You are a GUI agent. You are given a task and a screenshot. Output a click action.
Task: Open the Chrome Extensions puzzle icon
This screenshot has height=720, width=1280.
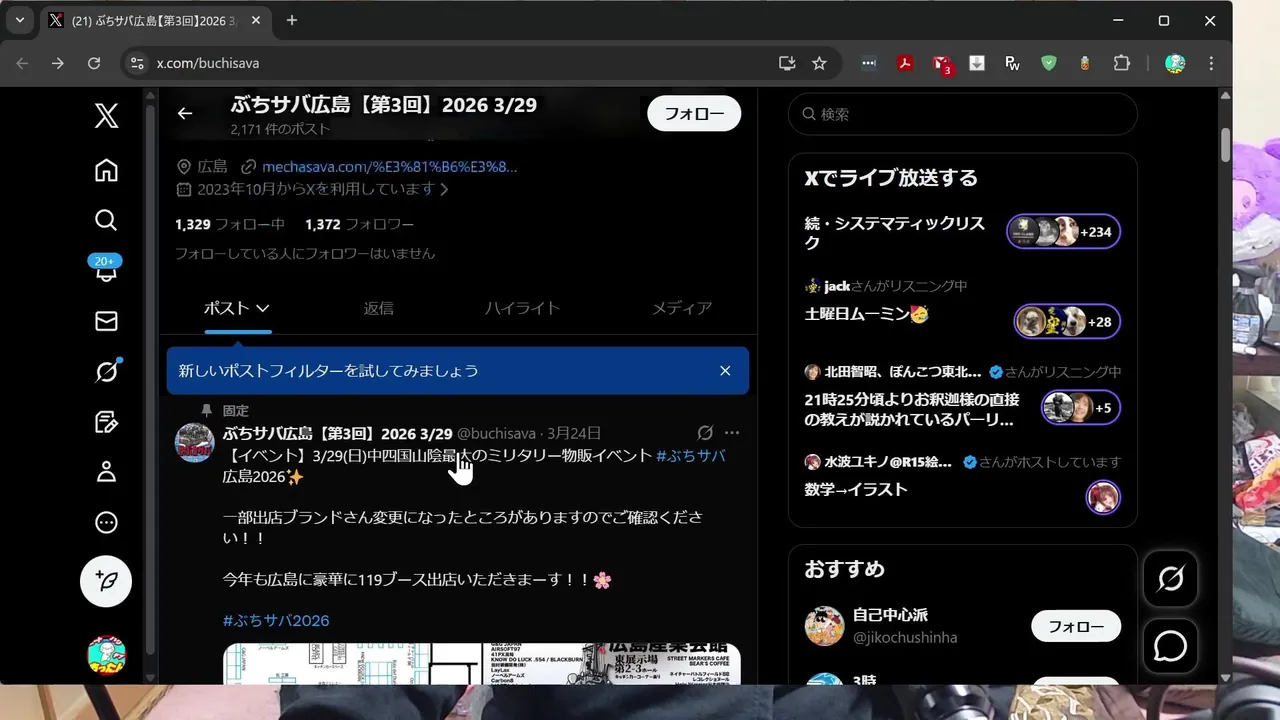tap(1122, 63)
